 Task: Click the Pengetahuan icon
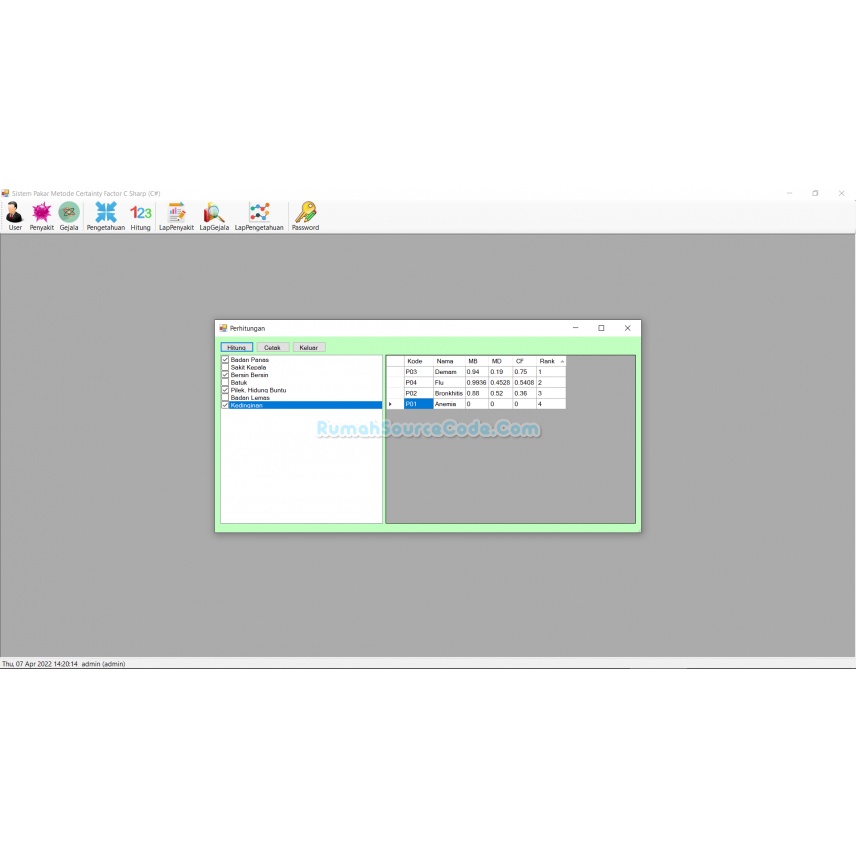point(105,215)
